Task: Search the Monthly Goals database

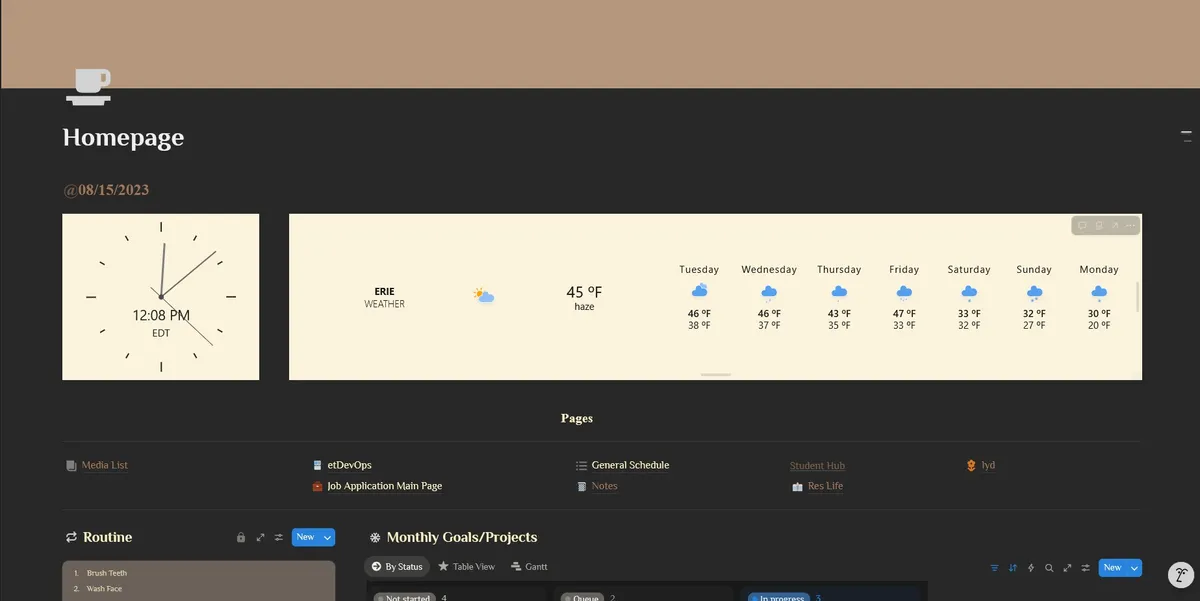Action: 1049,568
